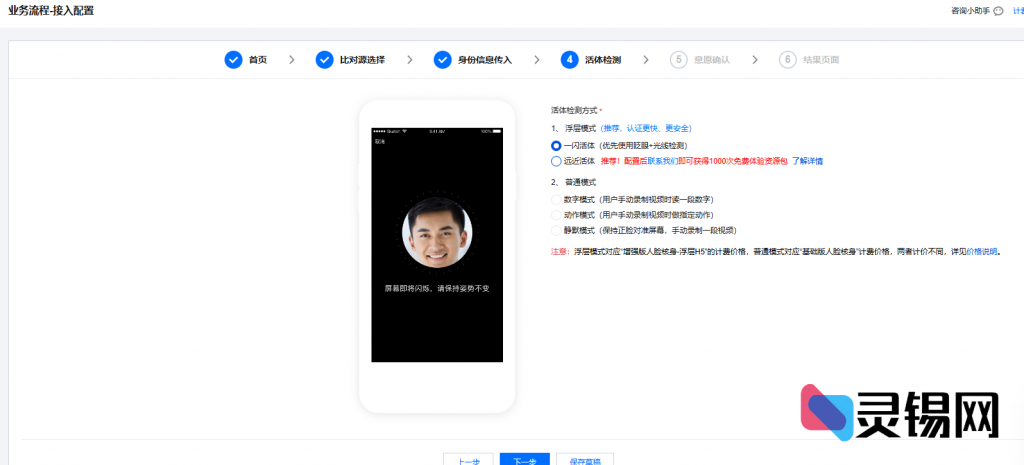Click the 比对源选择 step checkmark icon
Screen dimensions: 1024x465
click(324, 60)
